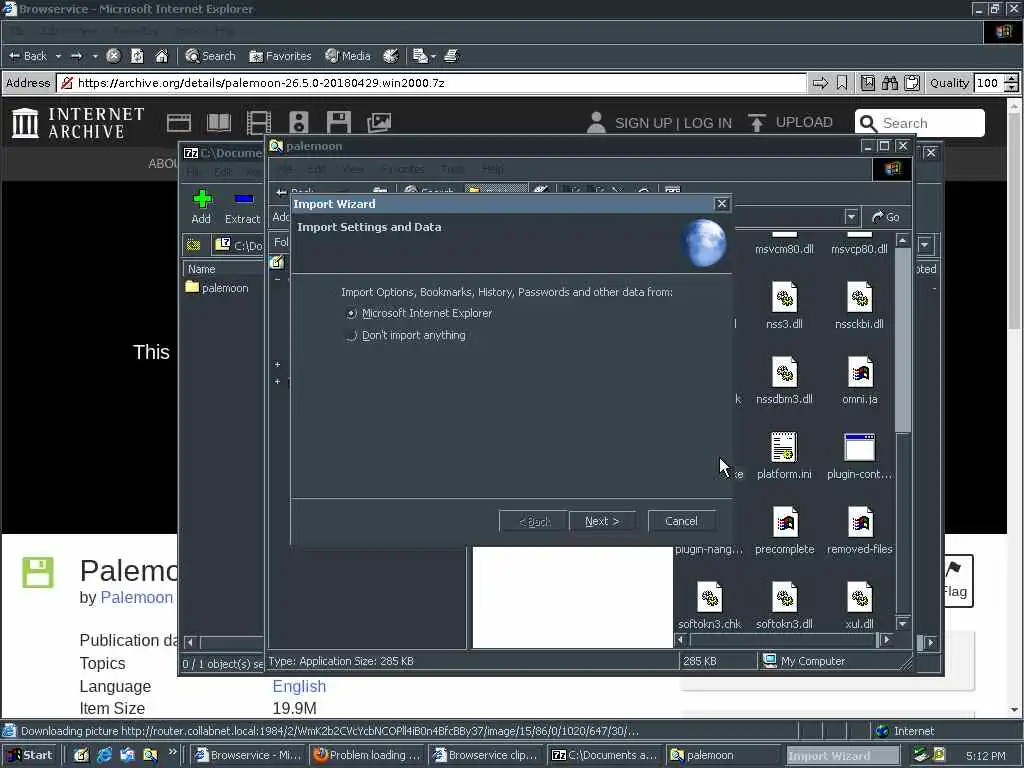Select Don't import anything option

point(406,336)
